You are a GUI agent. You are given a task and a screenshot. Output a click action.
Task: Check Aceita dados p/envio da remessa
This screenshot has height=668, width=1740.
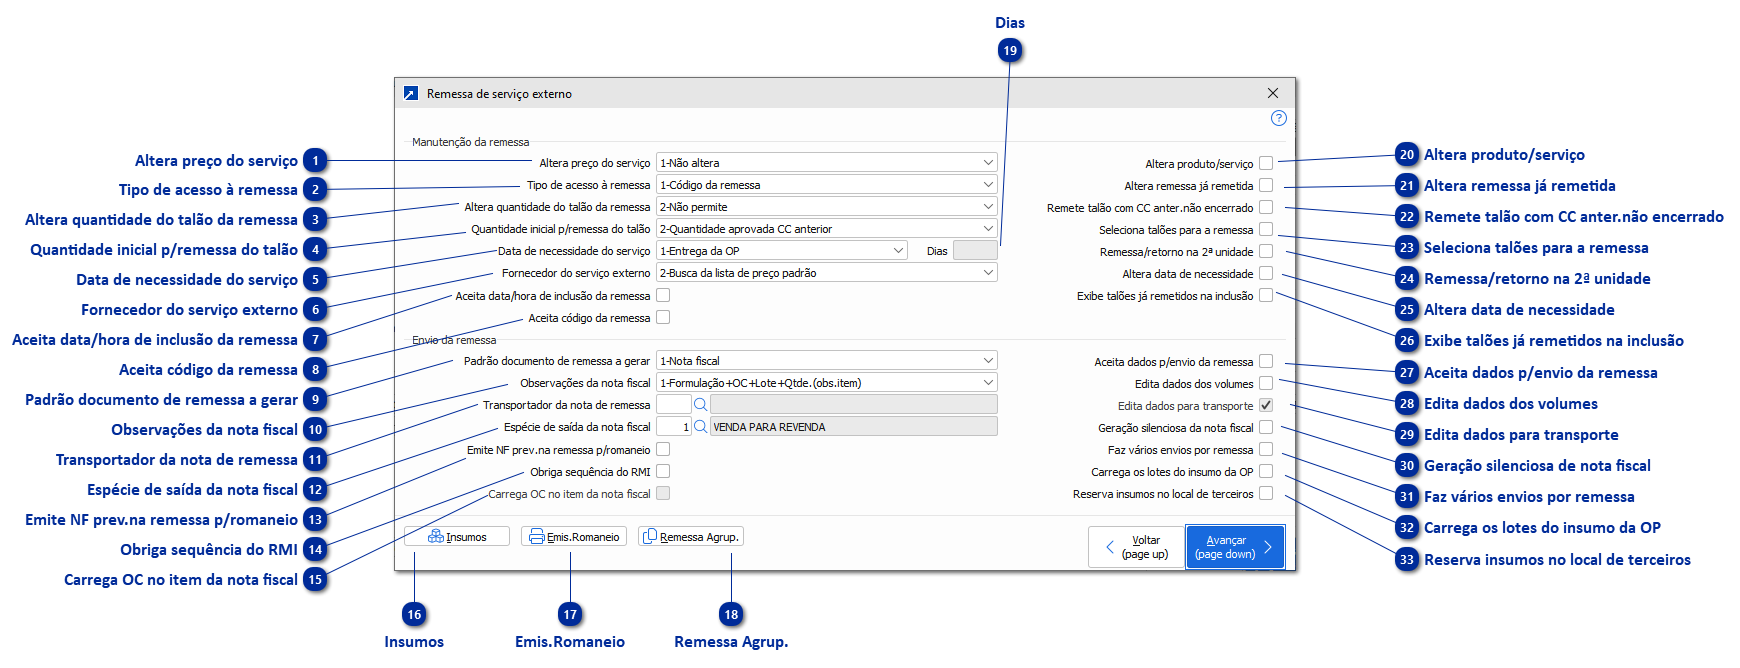1266,361
